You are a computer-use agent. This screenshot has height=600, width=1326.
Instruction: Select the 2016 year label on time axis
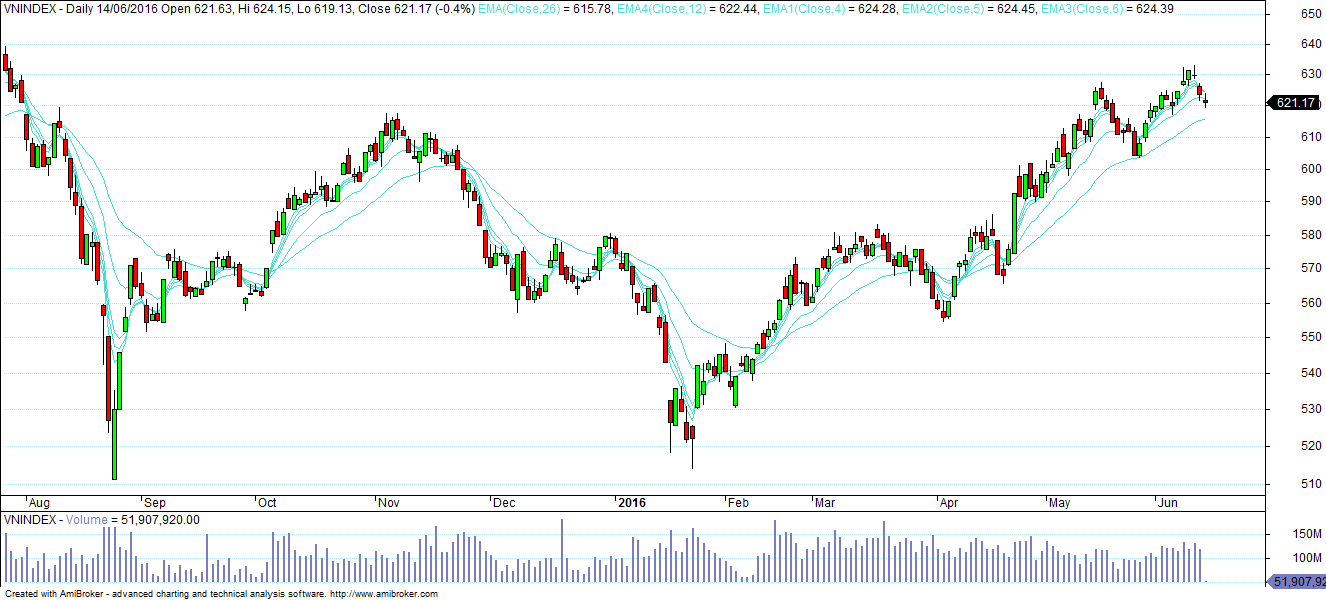point(630,503)
